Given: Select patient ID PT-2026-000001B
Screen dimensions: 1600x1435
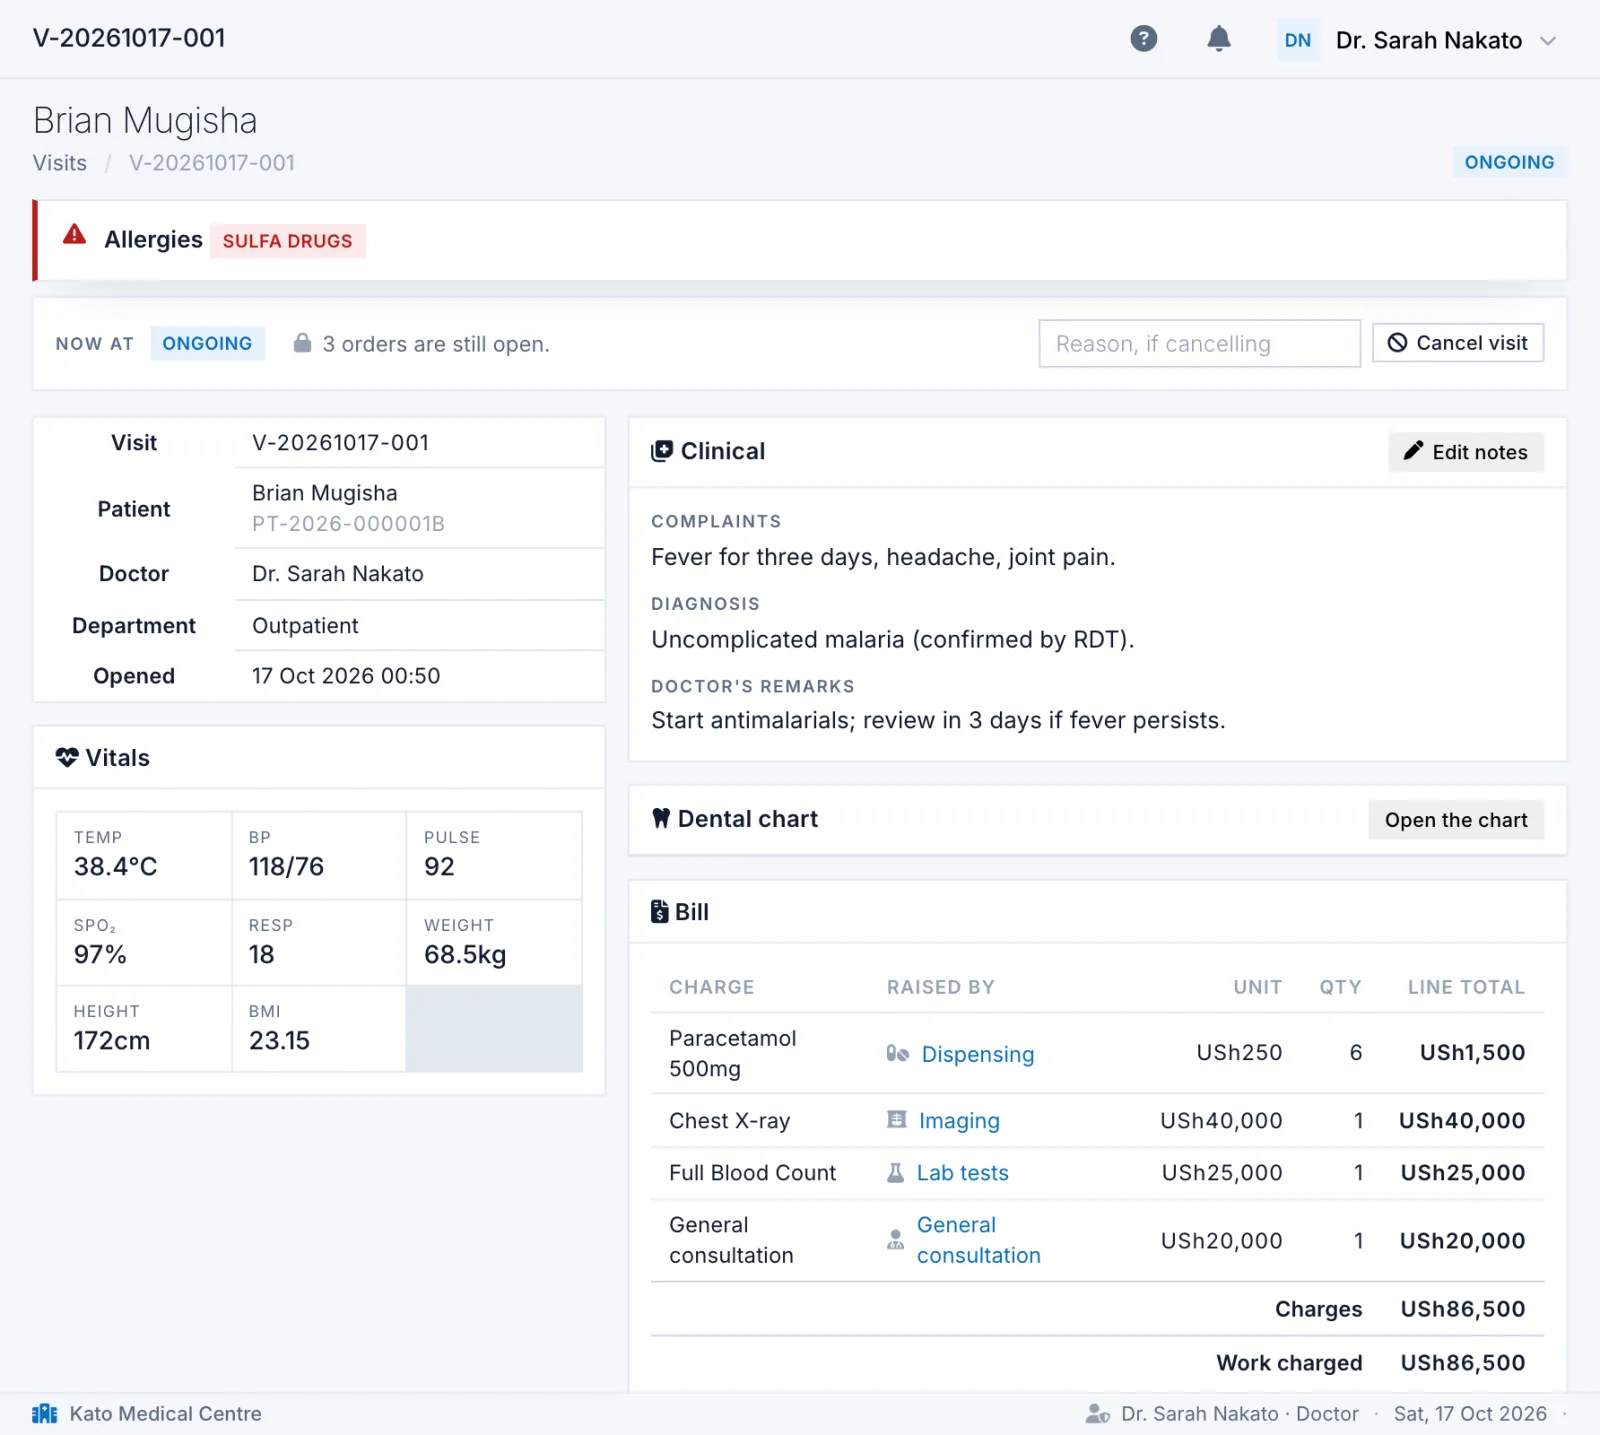Looking at the screenshot, I should 348,523.
